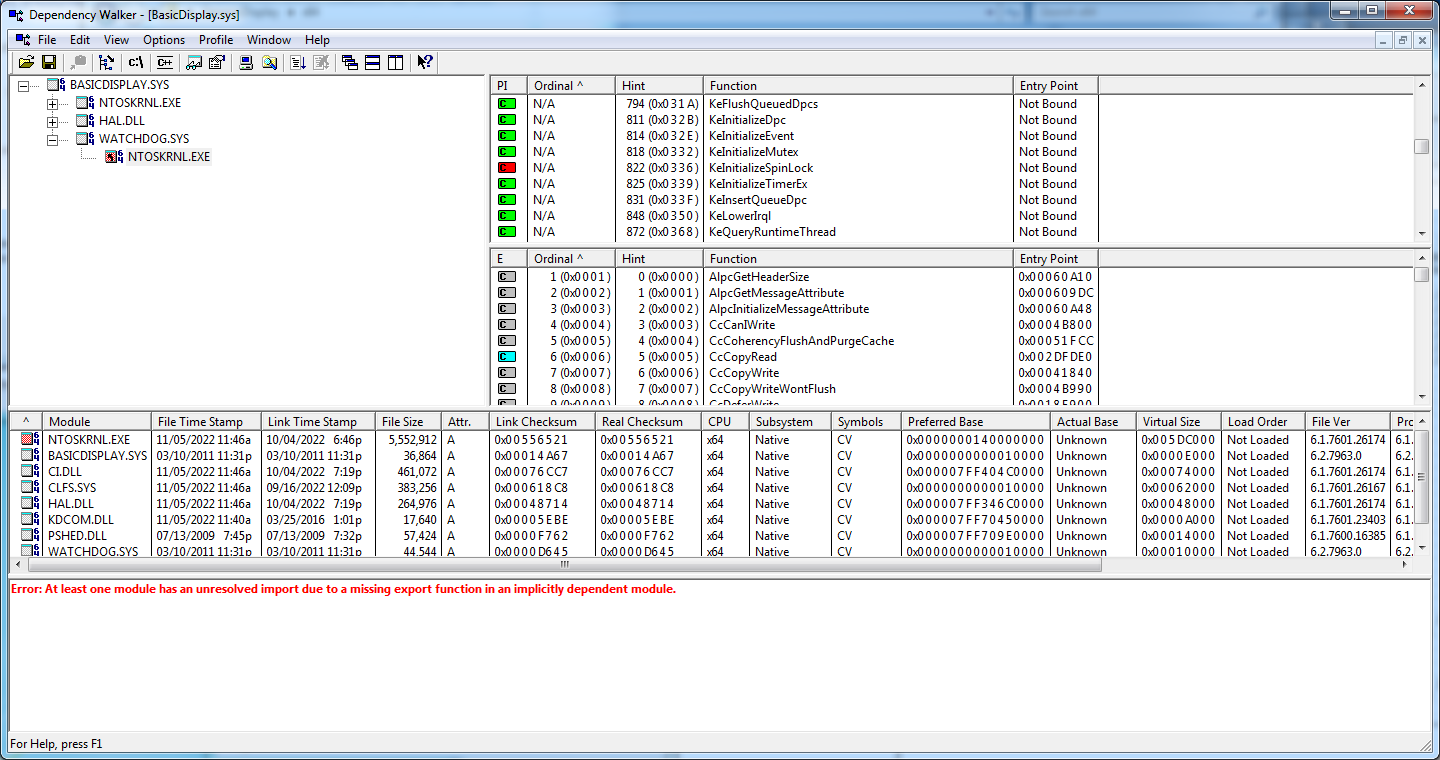Open the View menu

pyautogui.click(x=117, y=40)
